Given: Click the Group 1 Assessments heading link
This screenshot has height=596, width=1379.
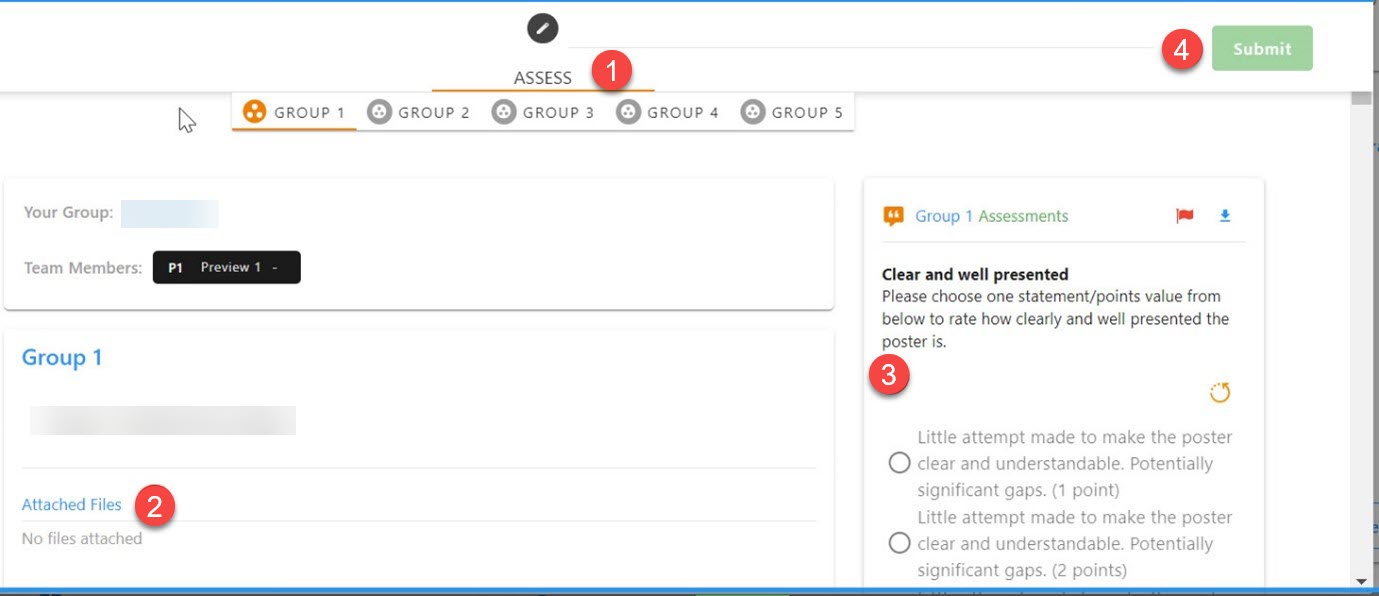Looking at the screenshot, I should click(991, 216).
